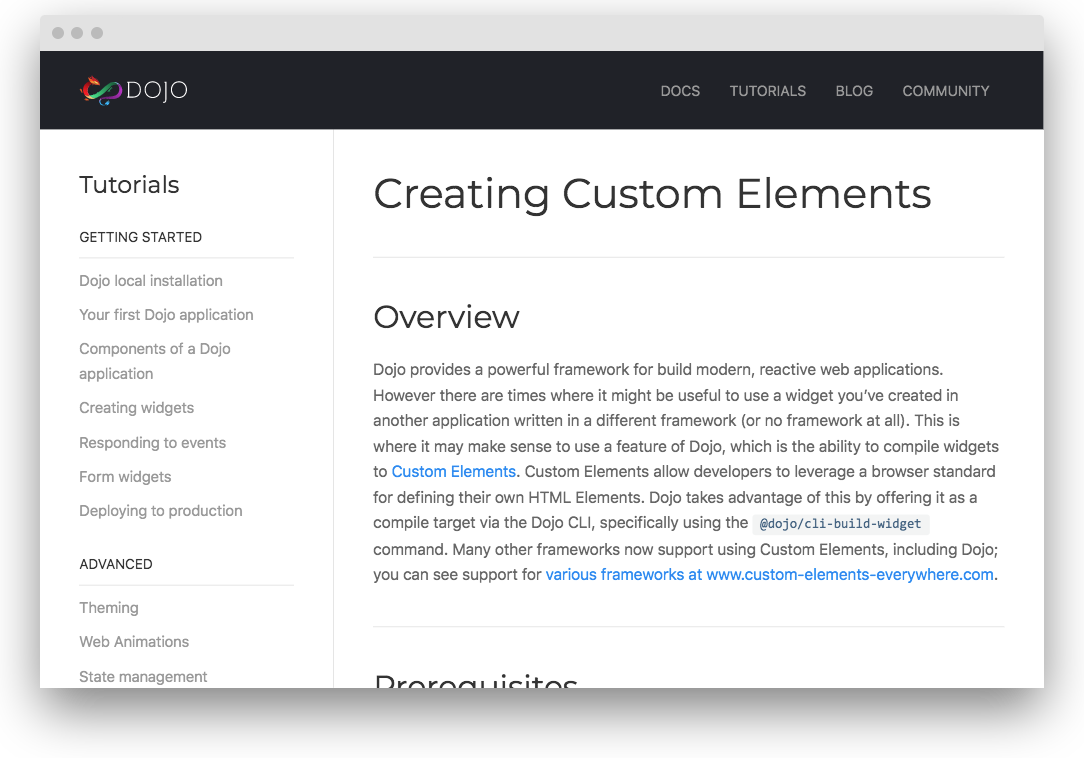Screen dimensions: 1084x758
Task: Click the red close window dot
Action: (x=58, y=33)
